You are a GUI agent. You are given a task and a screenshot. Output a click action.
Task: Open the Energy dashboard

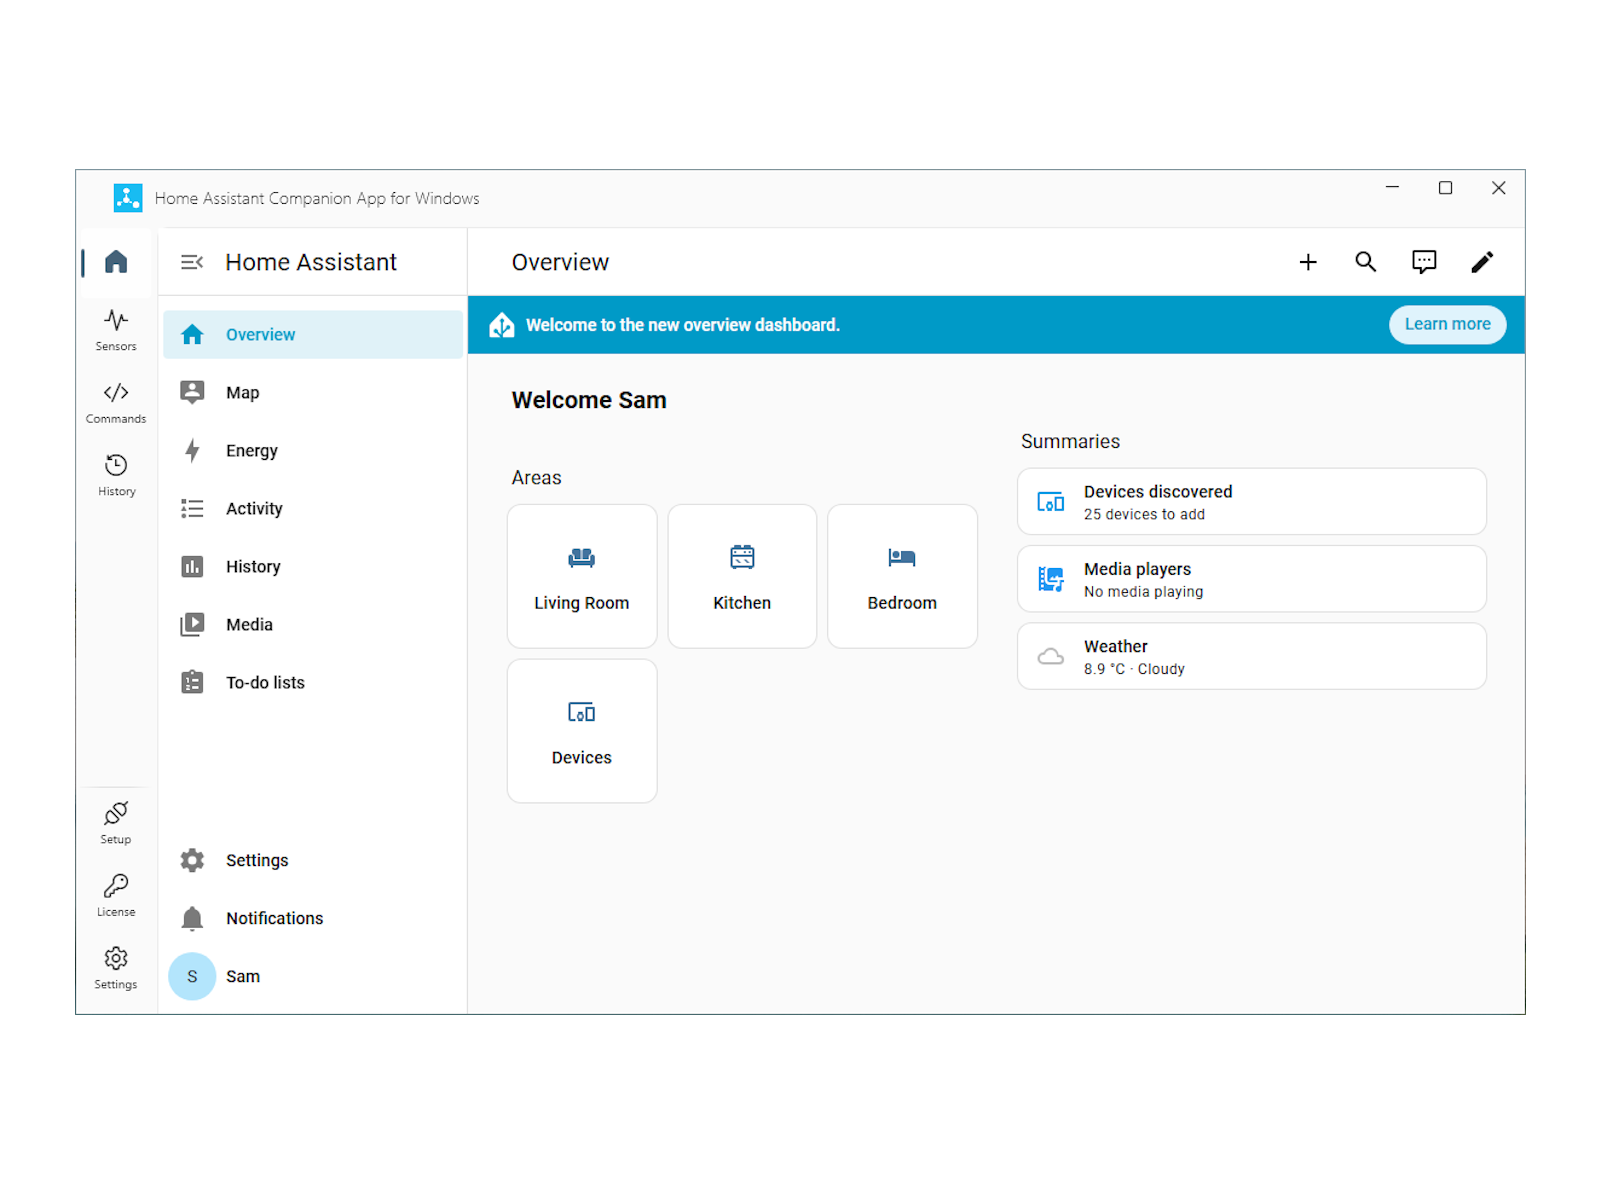click(313, 451)
